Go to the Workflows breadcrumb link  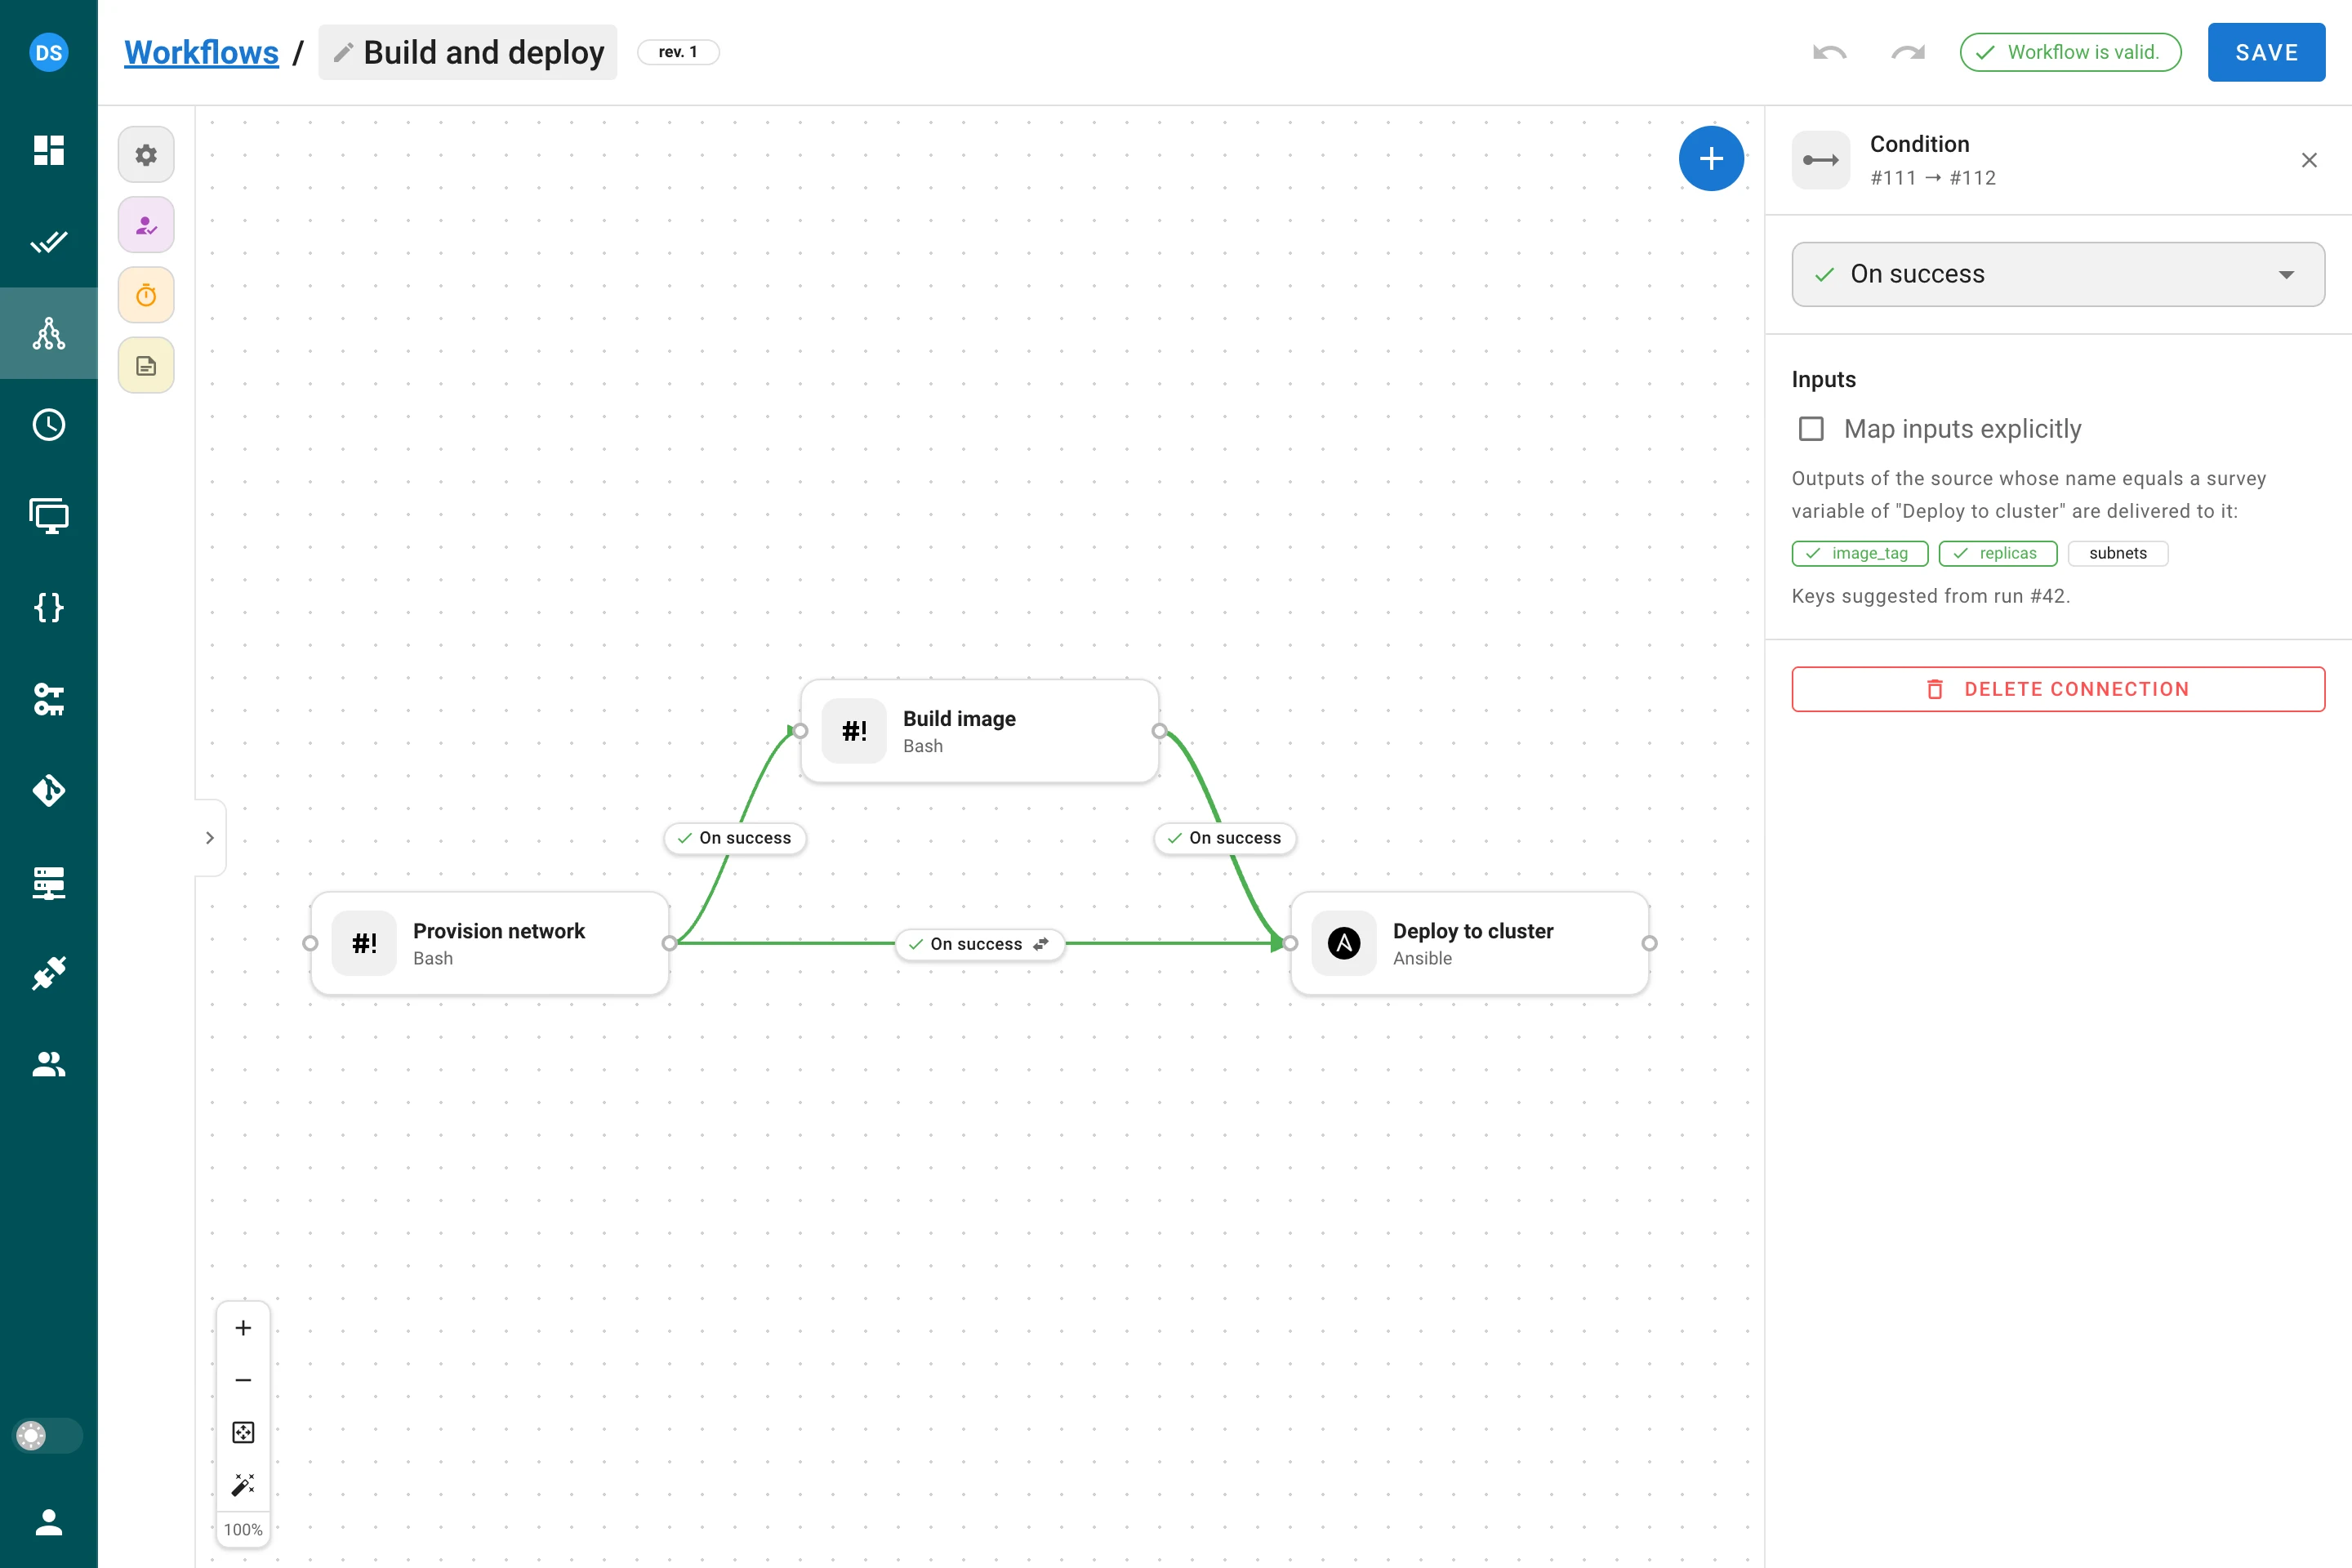pos(201,52)
